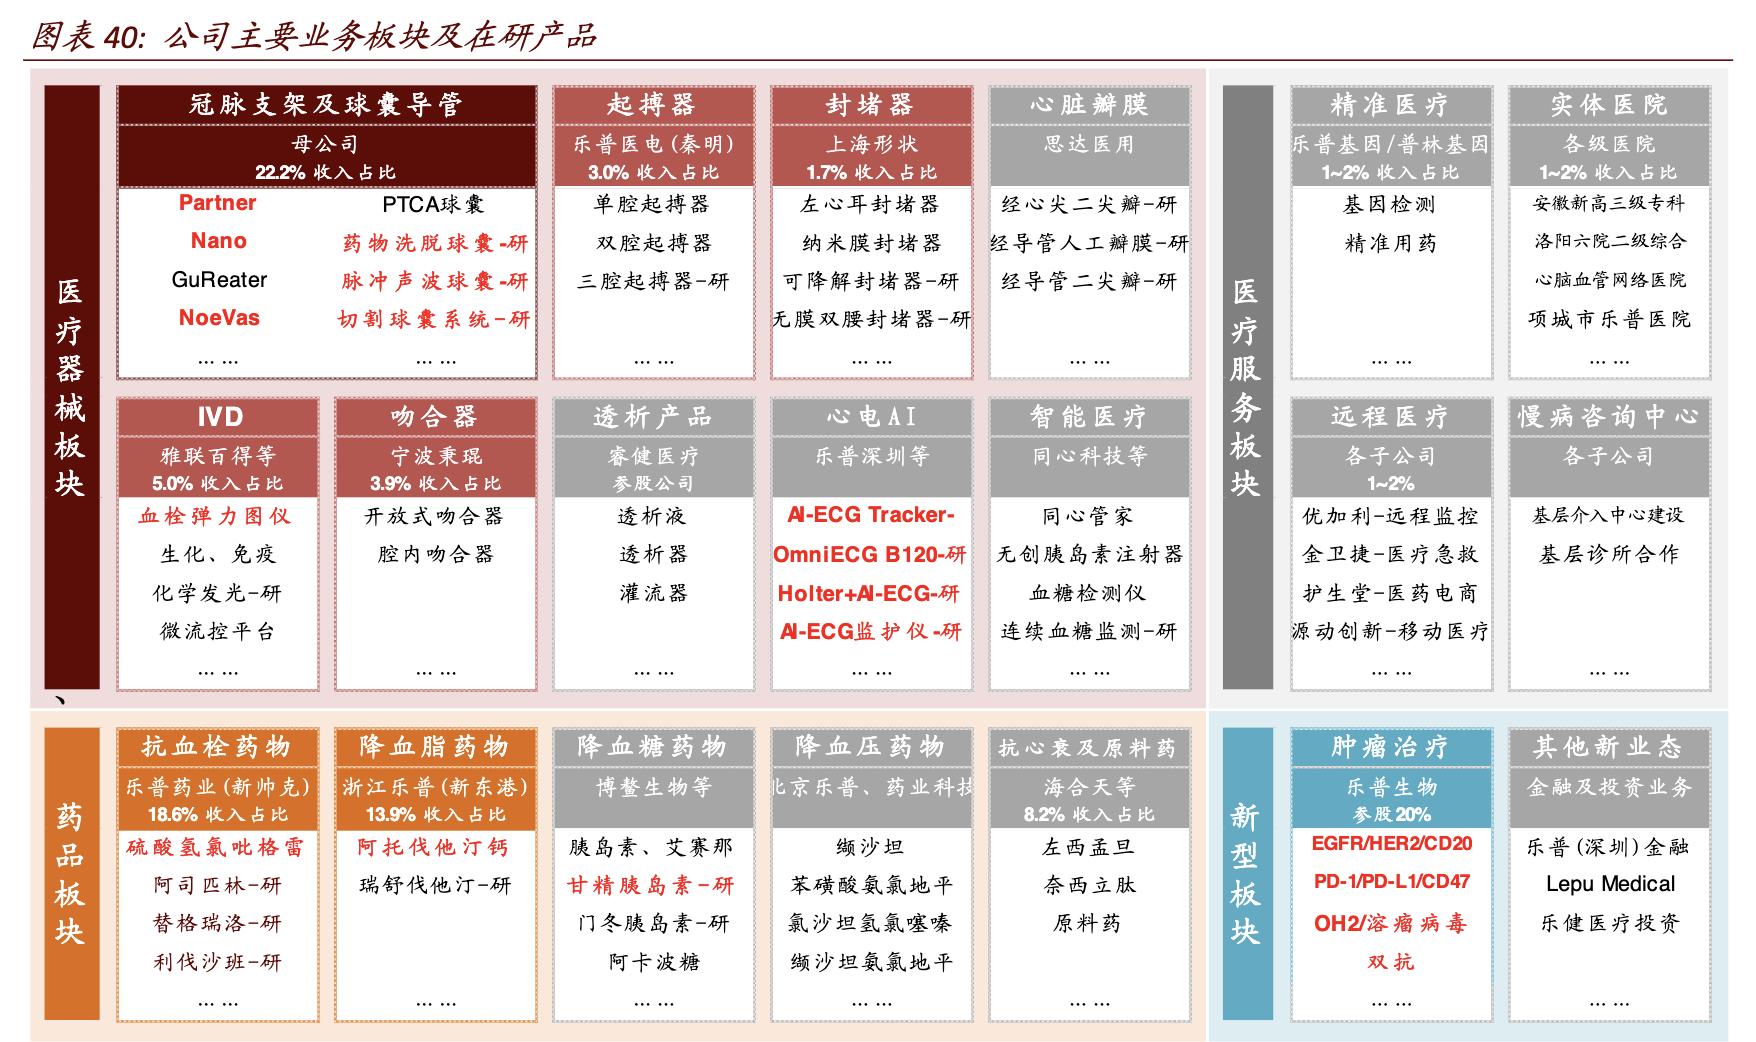Select the AI-ECG Tracker entry
The image size is (1756, 1042).
point(869,515)
